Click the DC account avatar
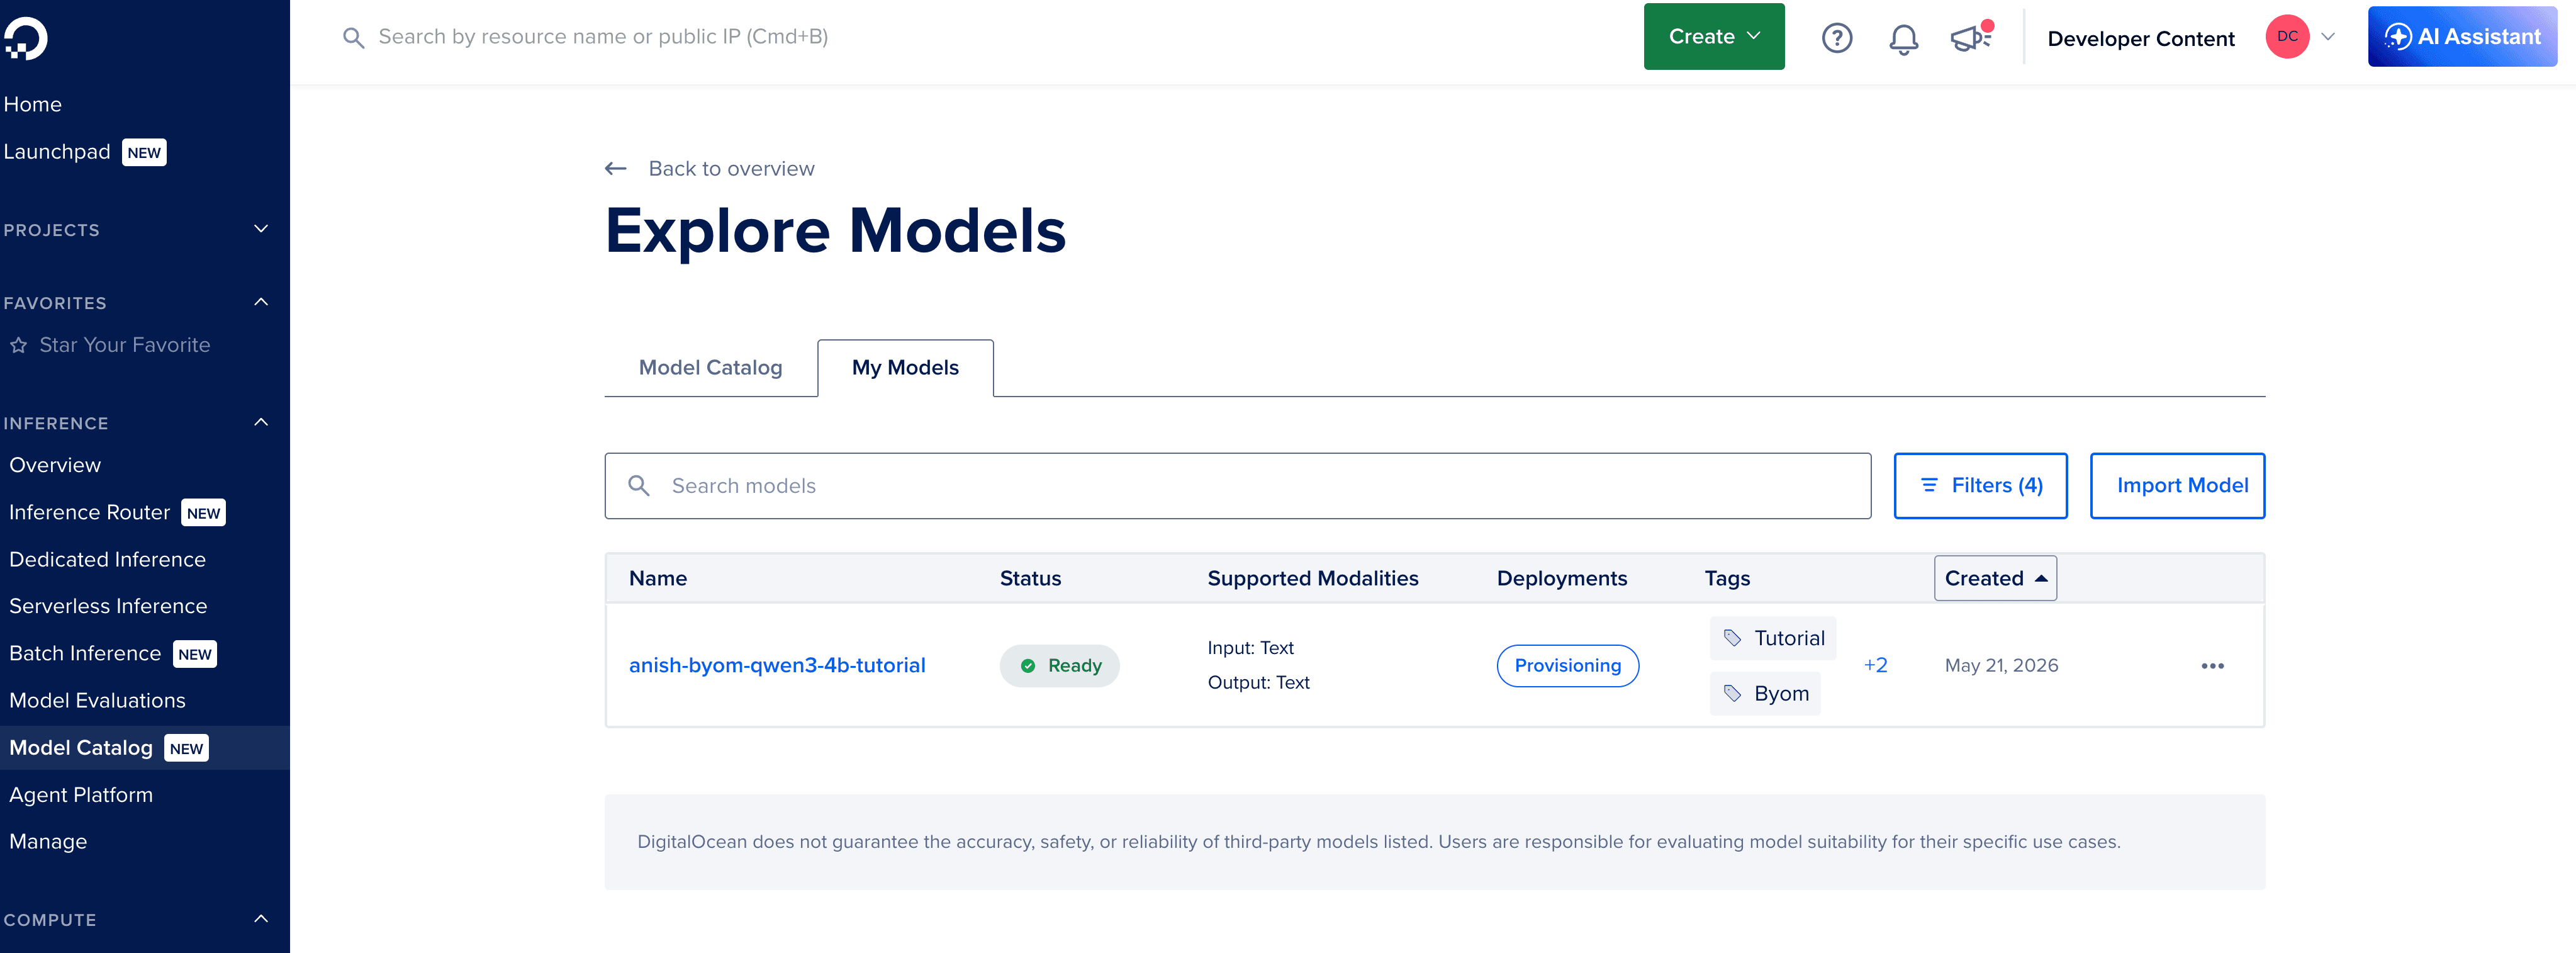 click(2287, 37)
